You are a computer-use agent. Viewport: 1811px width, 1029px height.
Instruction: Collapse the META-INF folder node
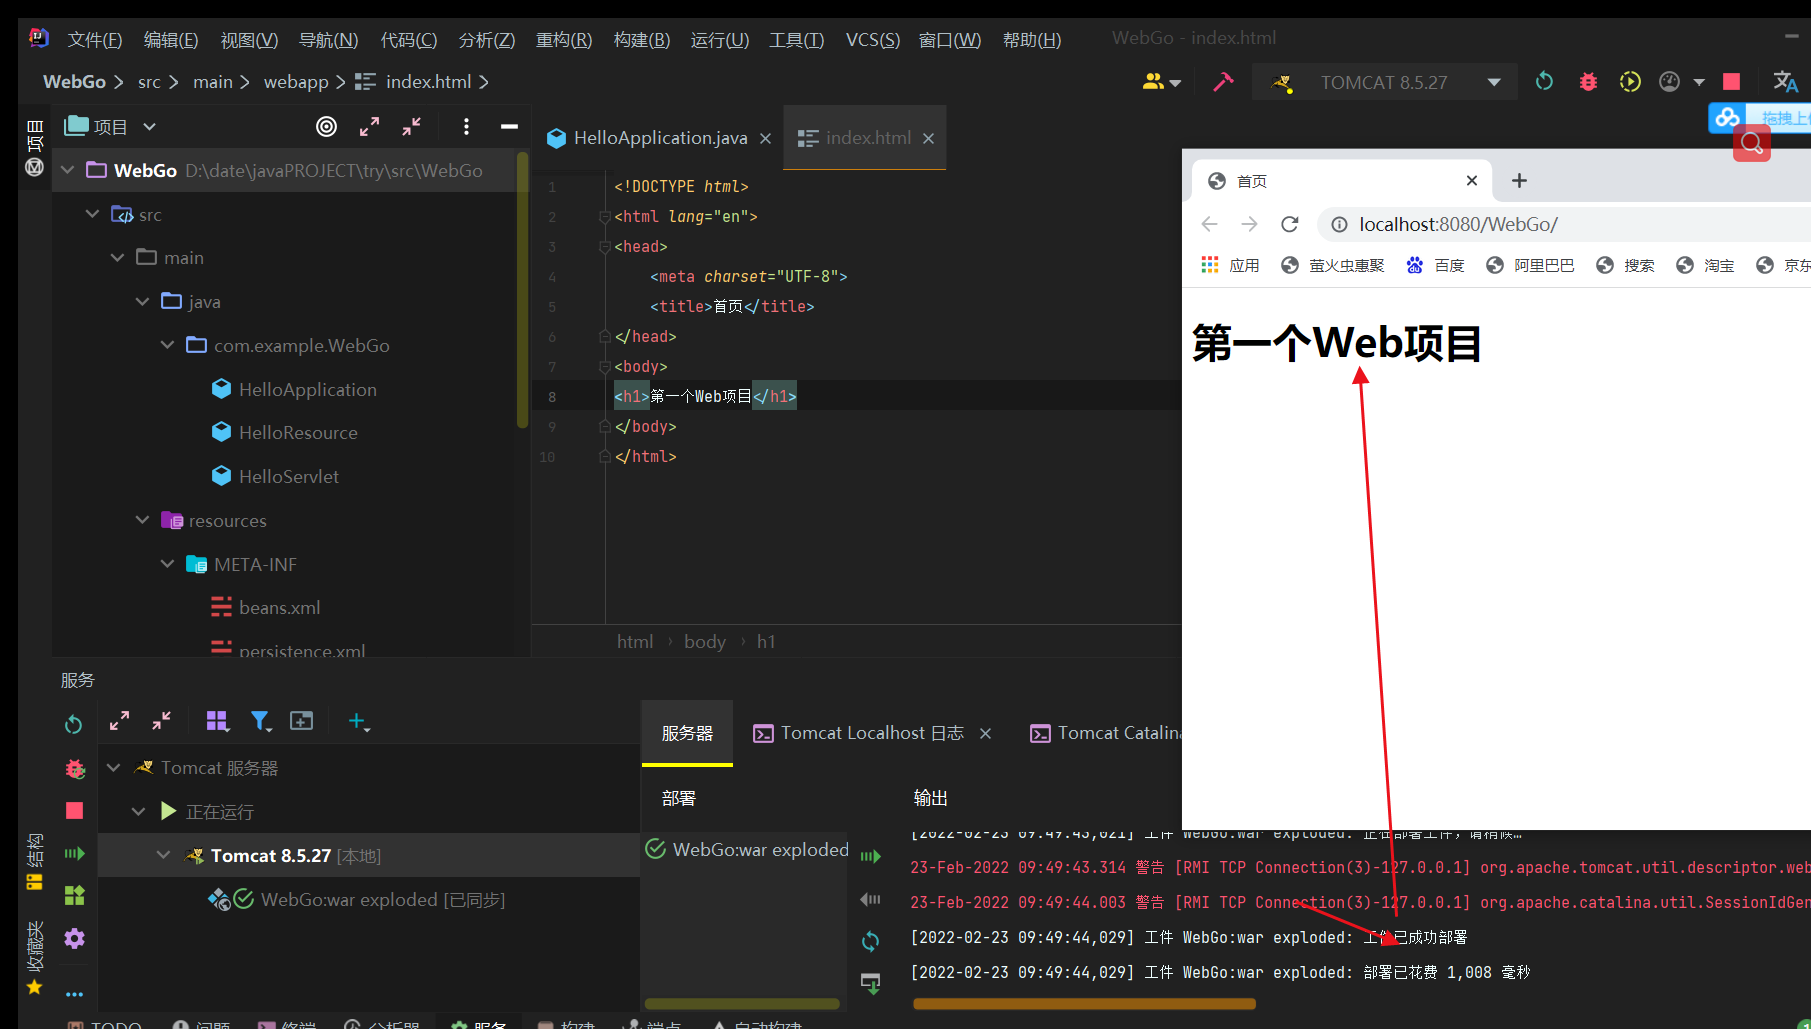click(168, 564)
